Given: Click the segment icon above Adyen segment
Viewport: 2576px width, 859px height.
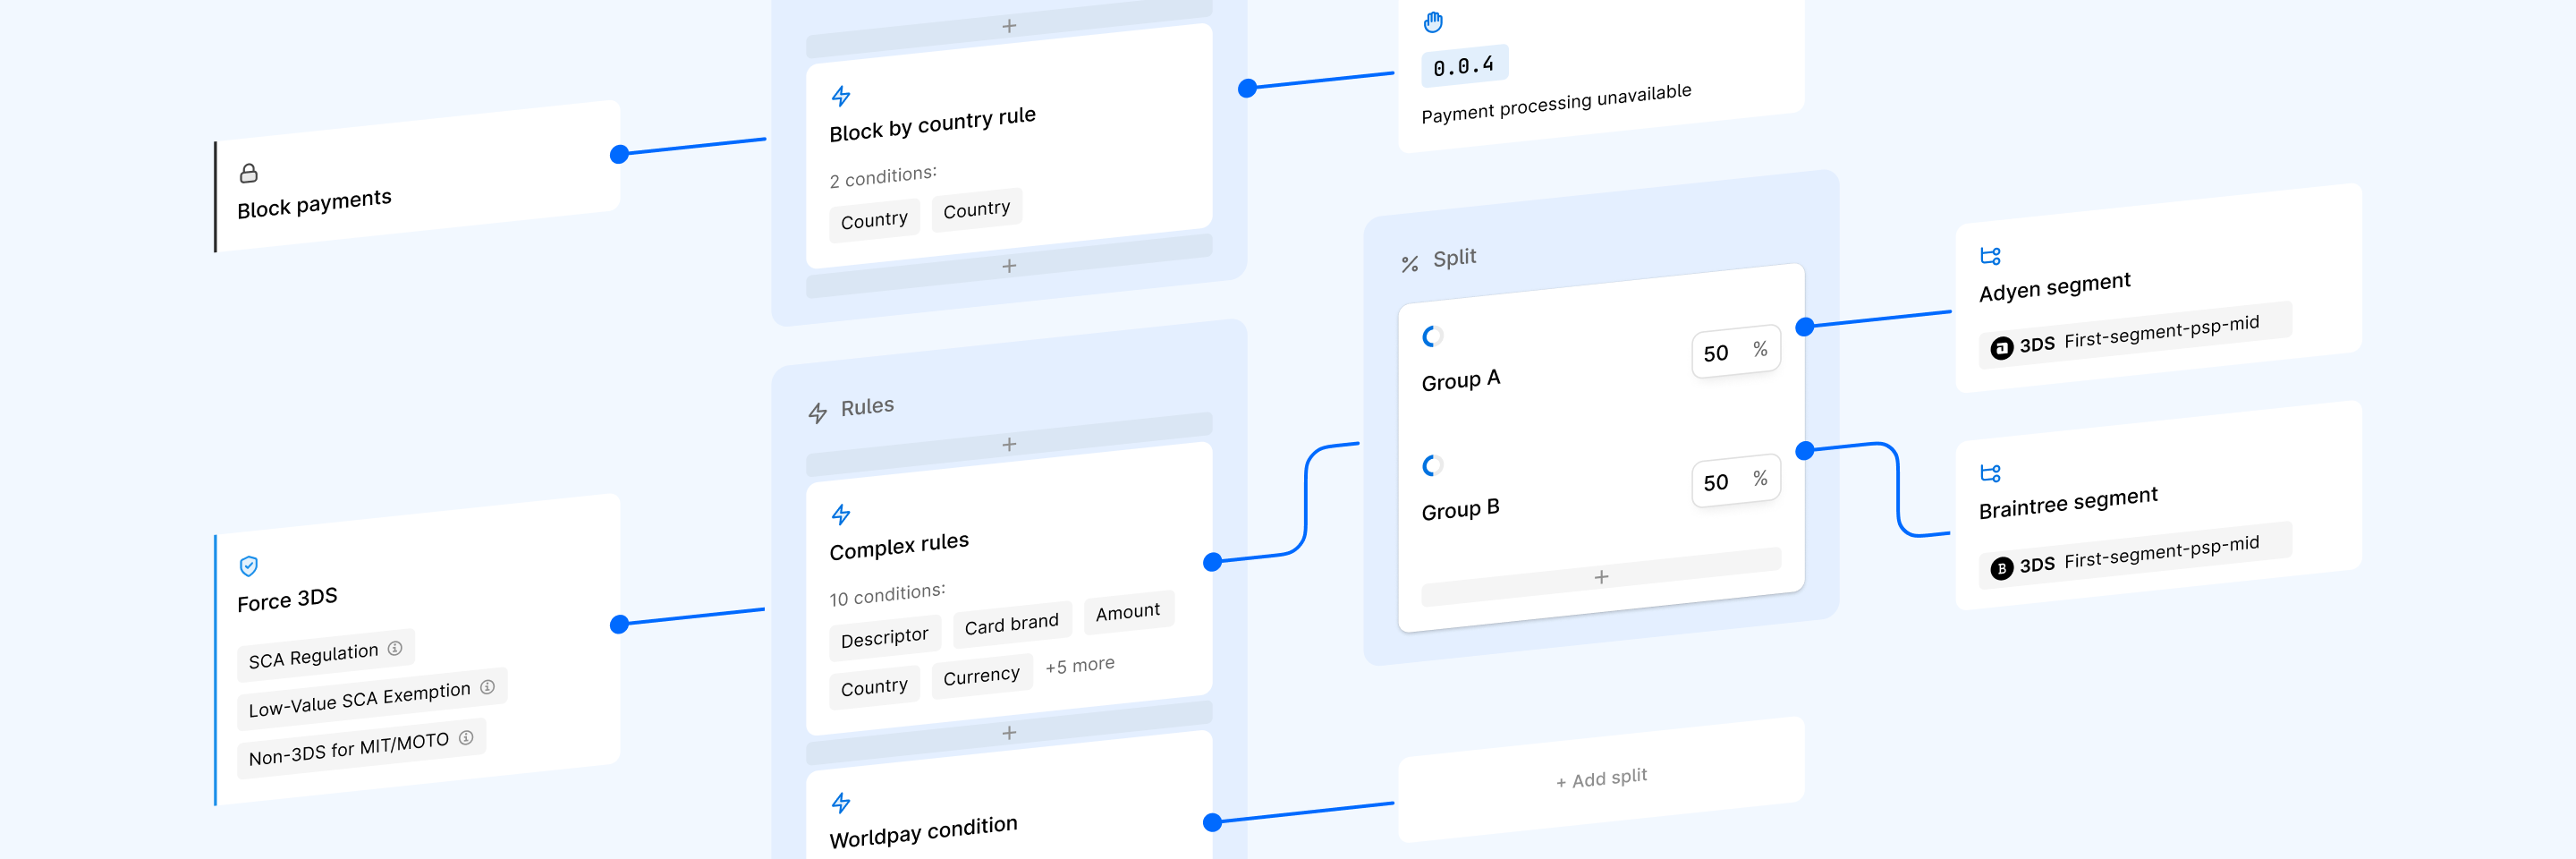Looking at the screenshot, I should coord(1990,256).
